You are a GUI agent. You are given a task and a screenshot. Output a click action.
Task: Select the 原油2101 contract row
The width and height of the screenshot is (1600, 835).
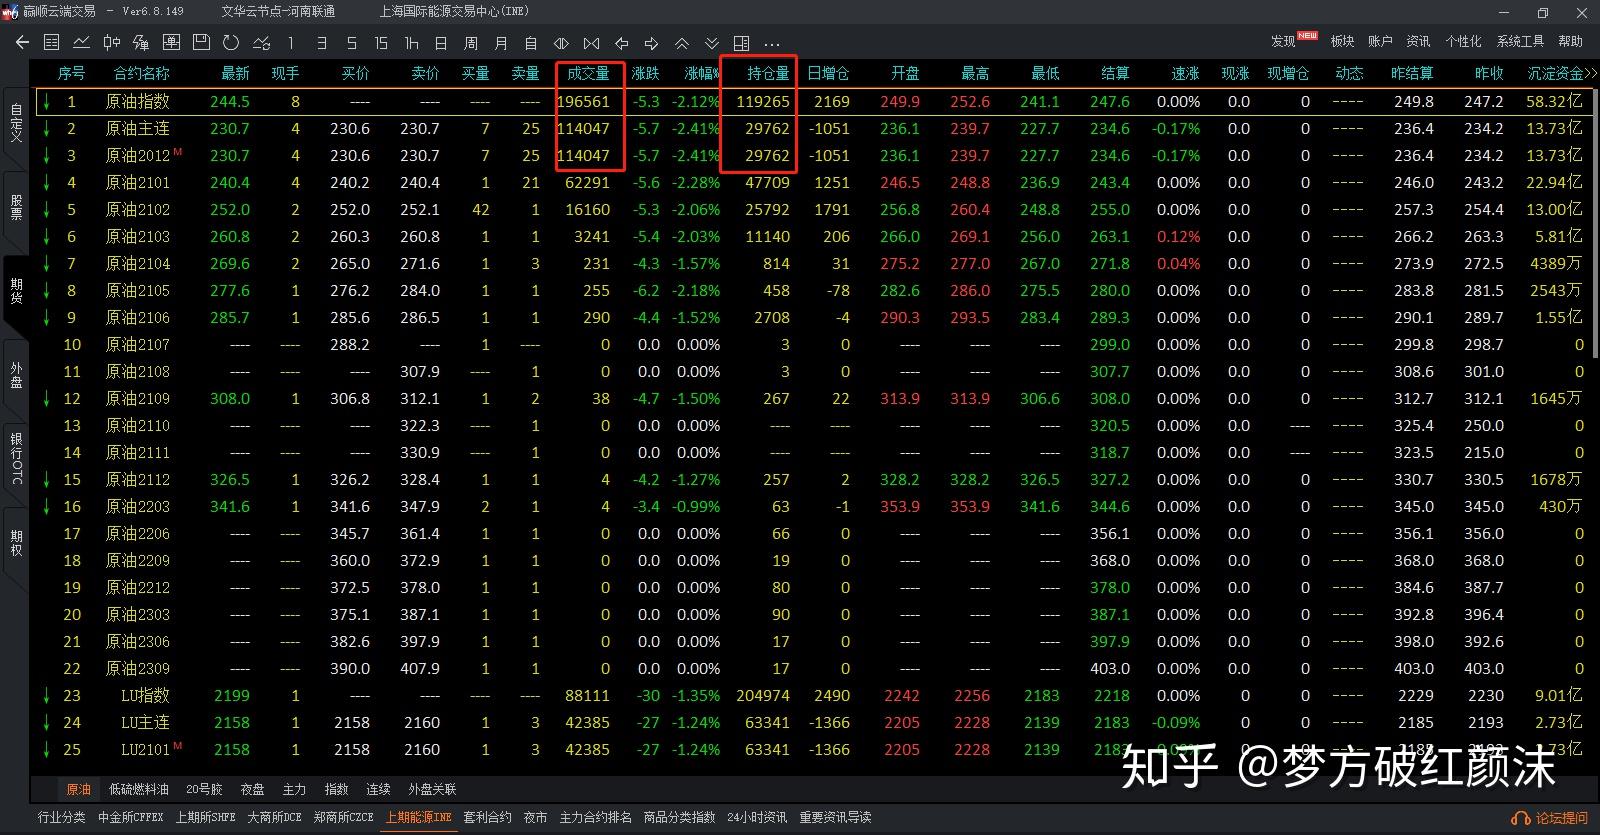tap(815, 182)
